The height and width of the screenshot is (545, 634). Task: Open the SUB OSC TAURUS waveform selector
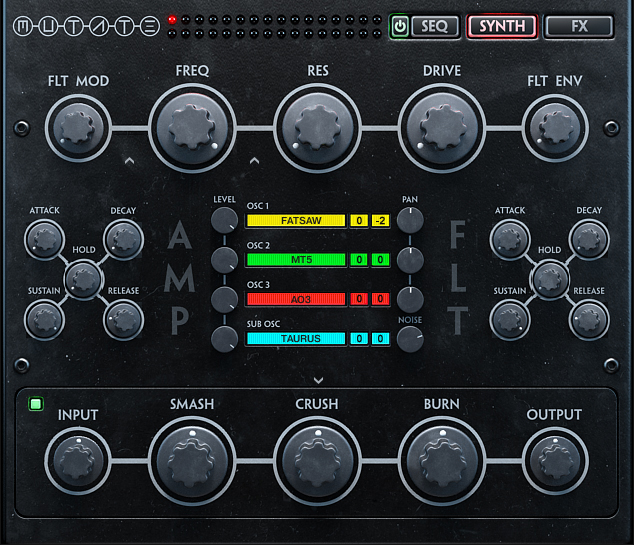tap(295, 339)
